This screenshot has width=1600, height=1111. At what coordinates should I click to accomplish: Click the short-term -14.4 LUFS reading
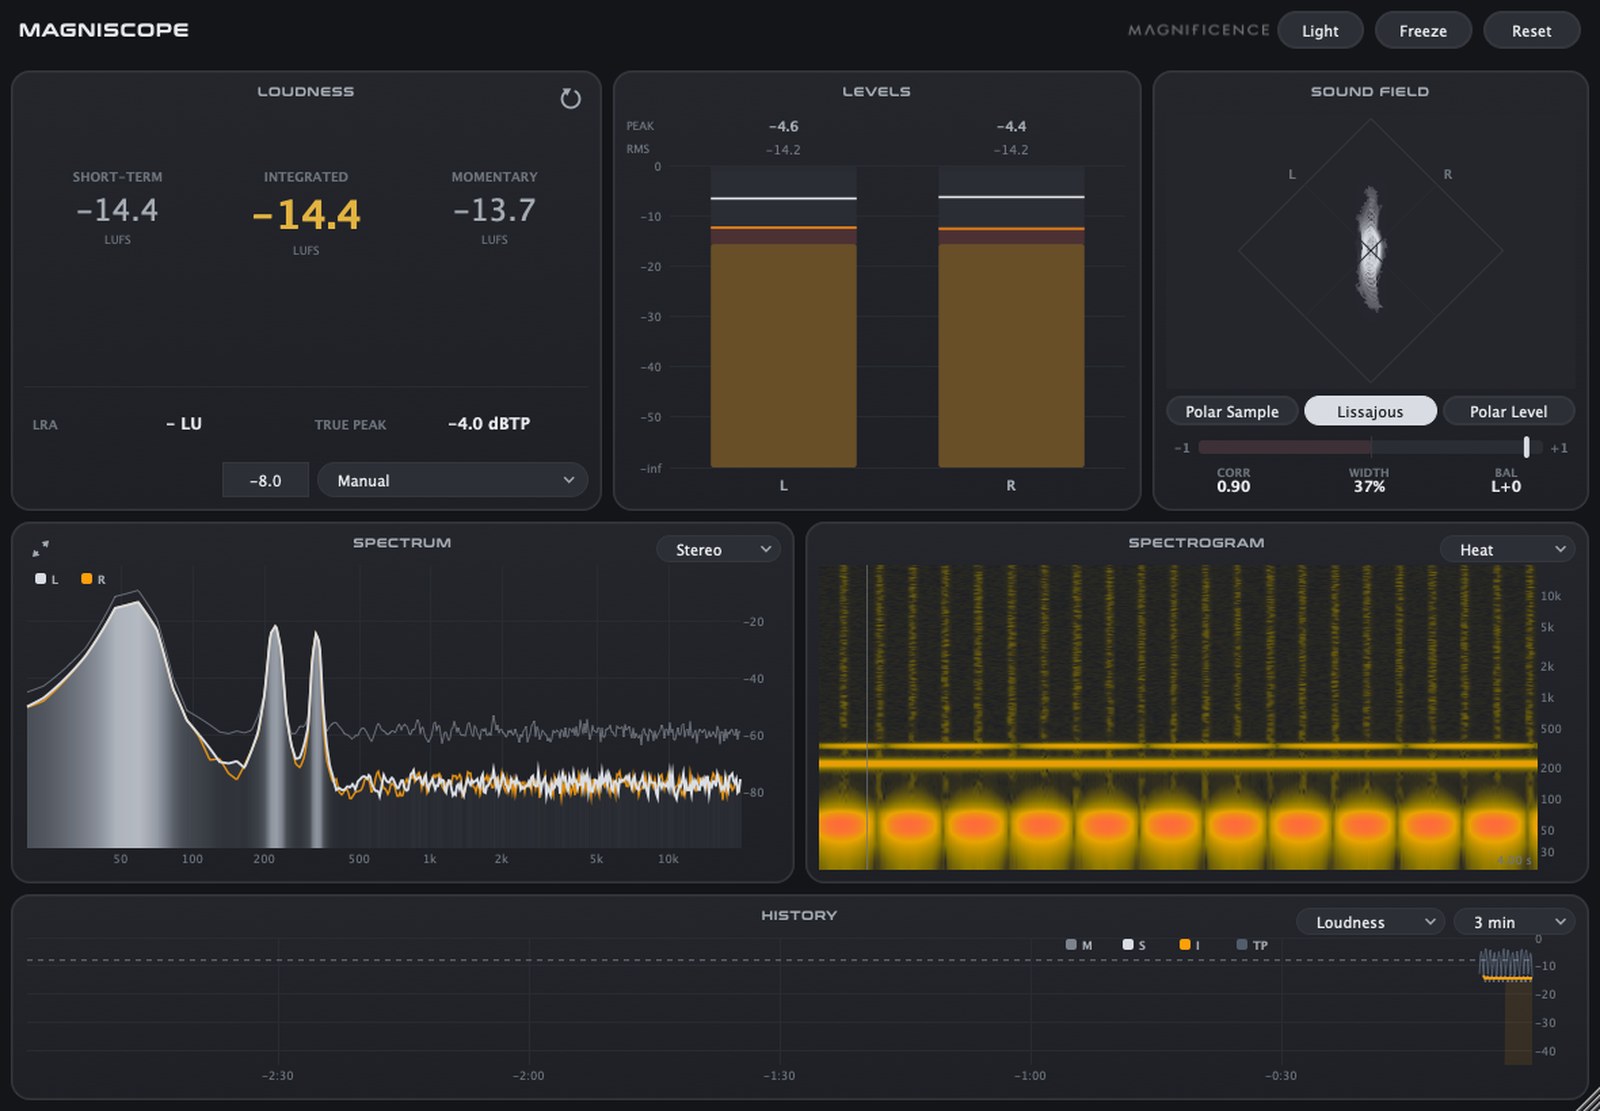(117, 210)
